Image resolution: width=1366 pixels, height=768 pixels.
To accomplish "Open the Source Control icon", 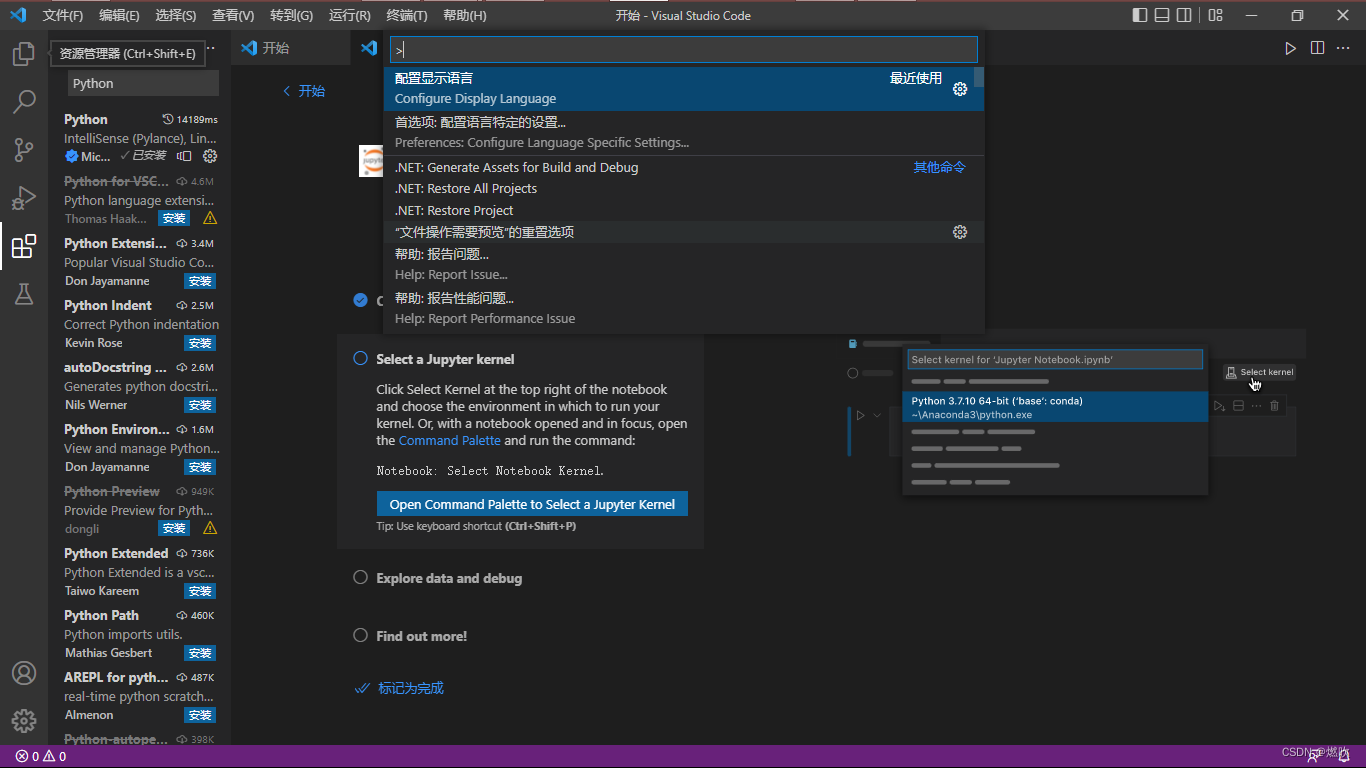I will (23, 149).
